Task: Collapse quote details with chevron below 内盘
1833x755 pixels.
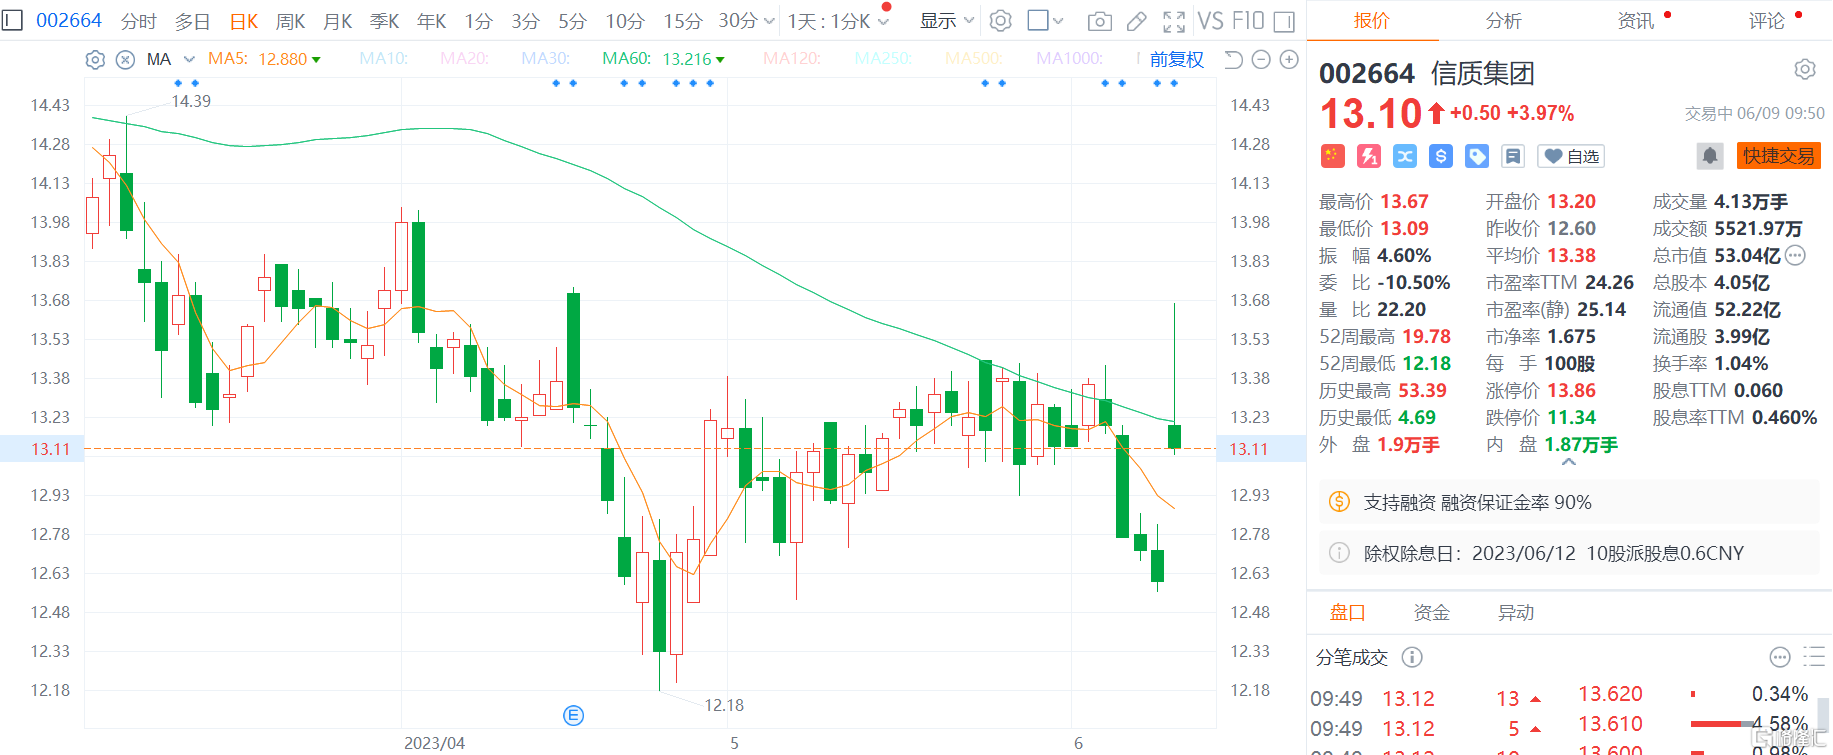Action: tap(1569, 462)
